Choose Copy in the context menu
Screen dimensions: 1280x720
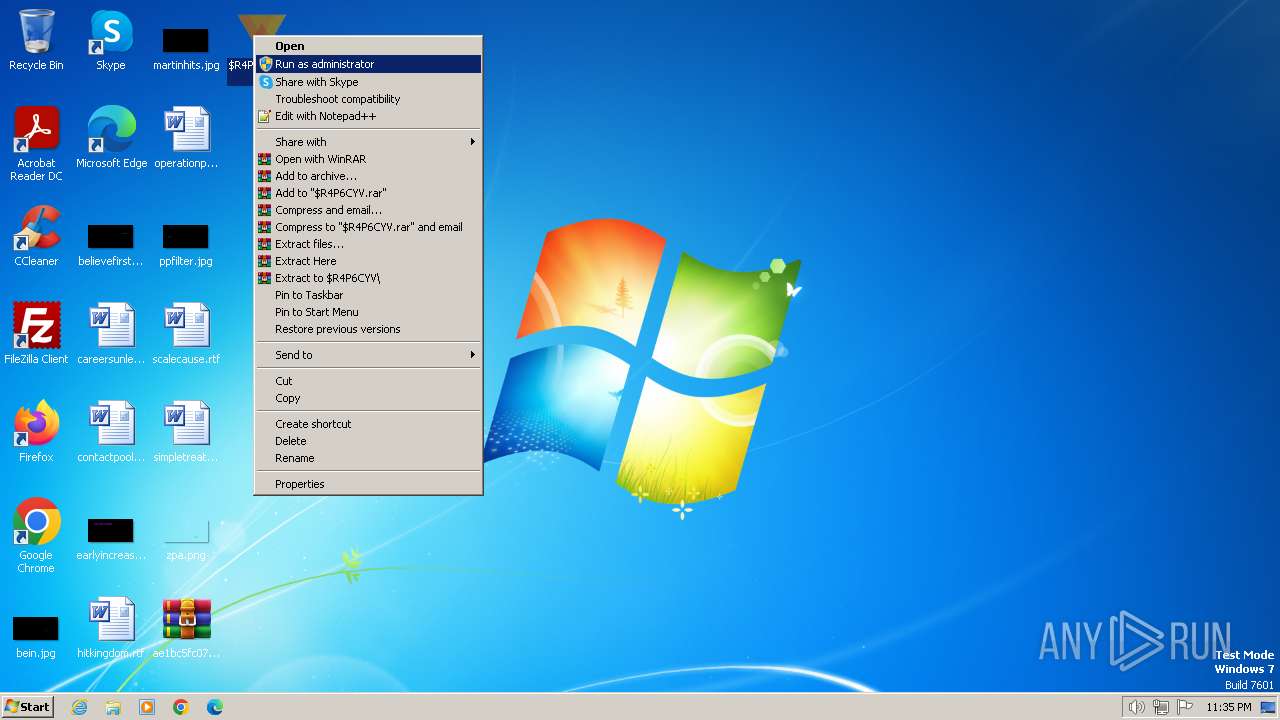(x=368, y=398)
